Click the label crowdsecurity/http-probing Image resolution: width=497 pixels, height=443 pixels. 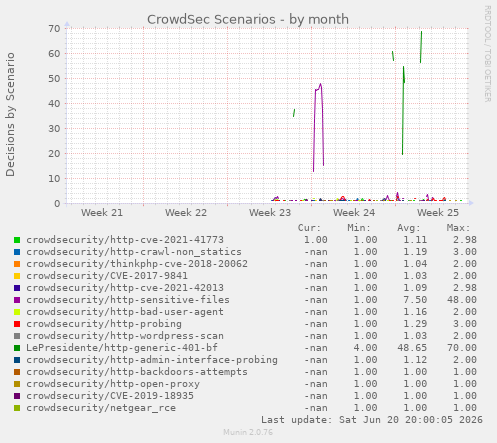[x=104, y=324]
